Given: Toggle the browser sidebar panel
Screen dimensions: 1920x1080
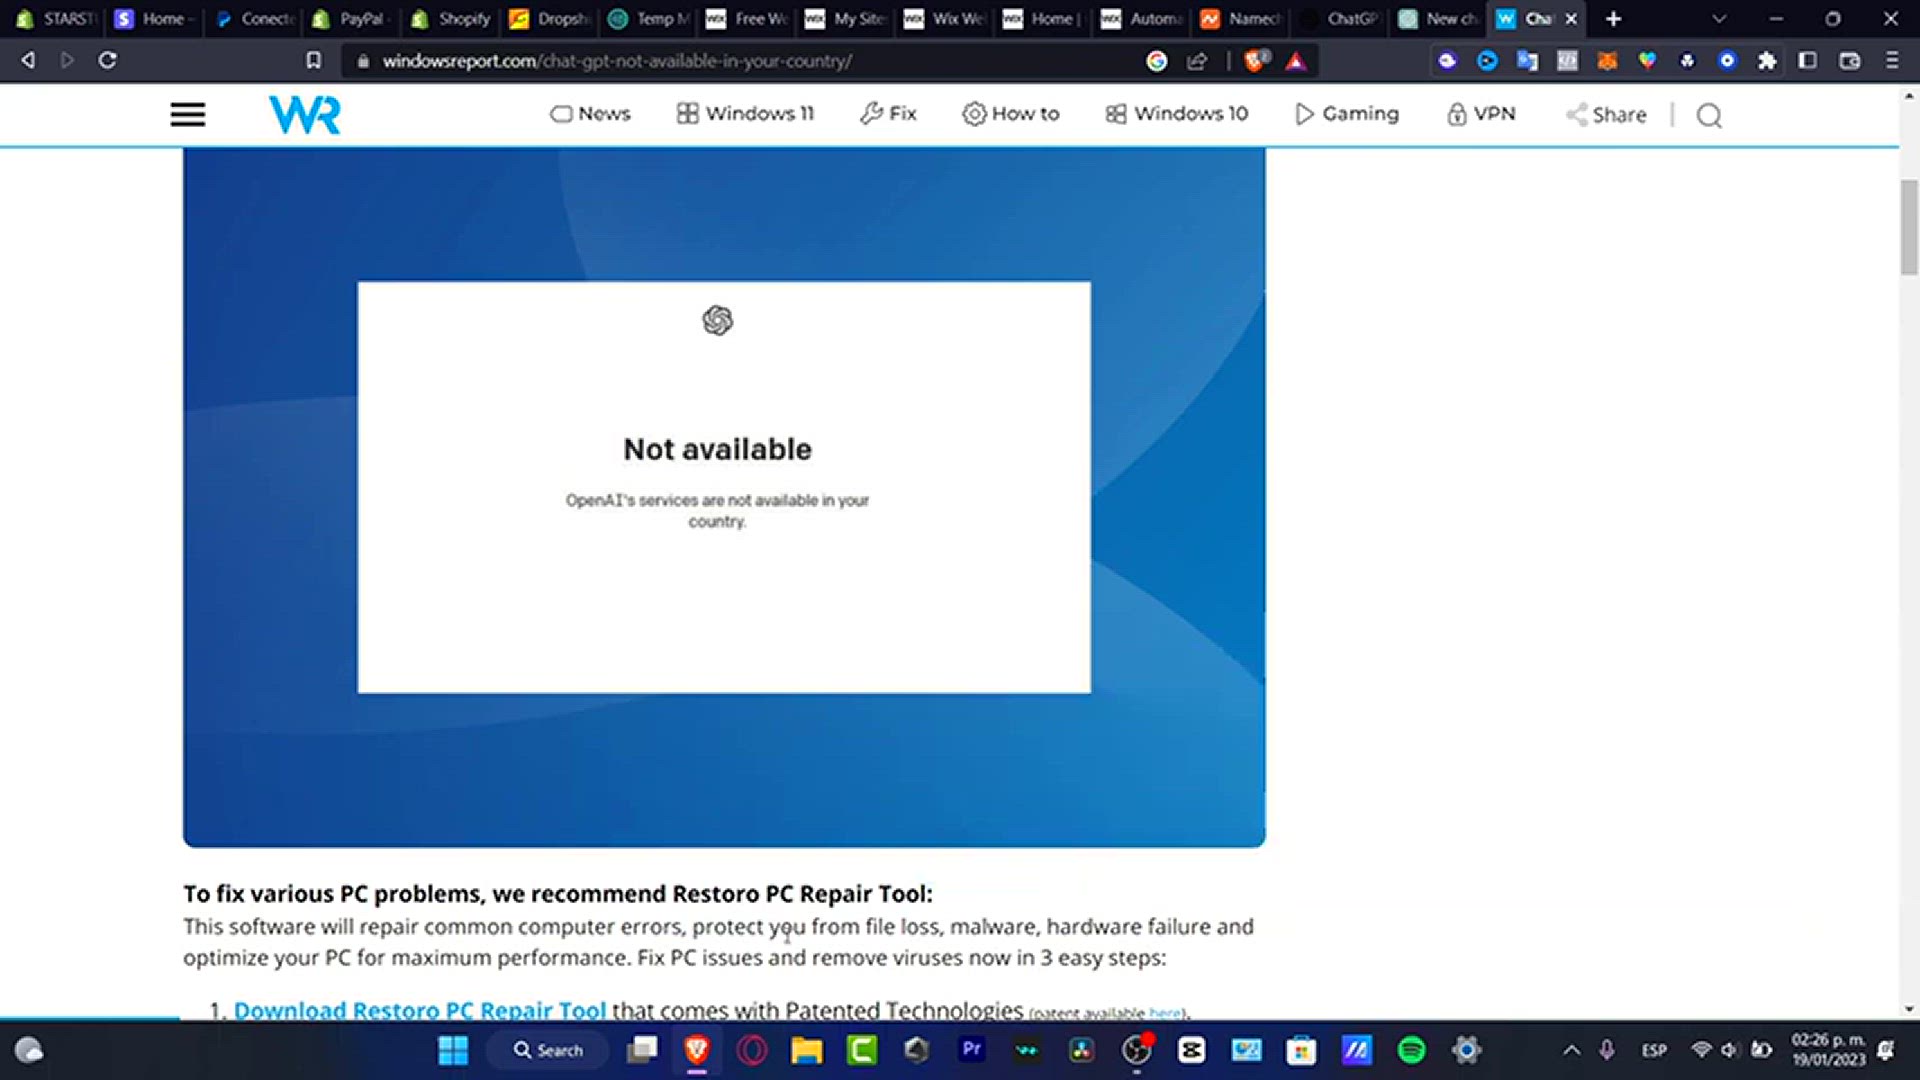Looking at the screenshot, I should click(x=1808, y=60).
